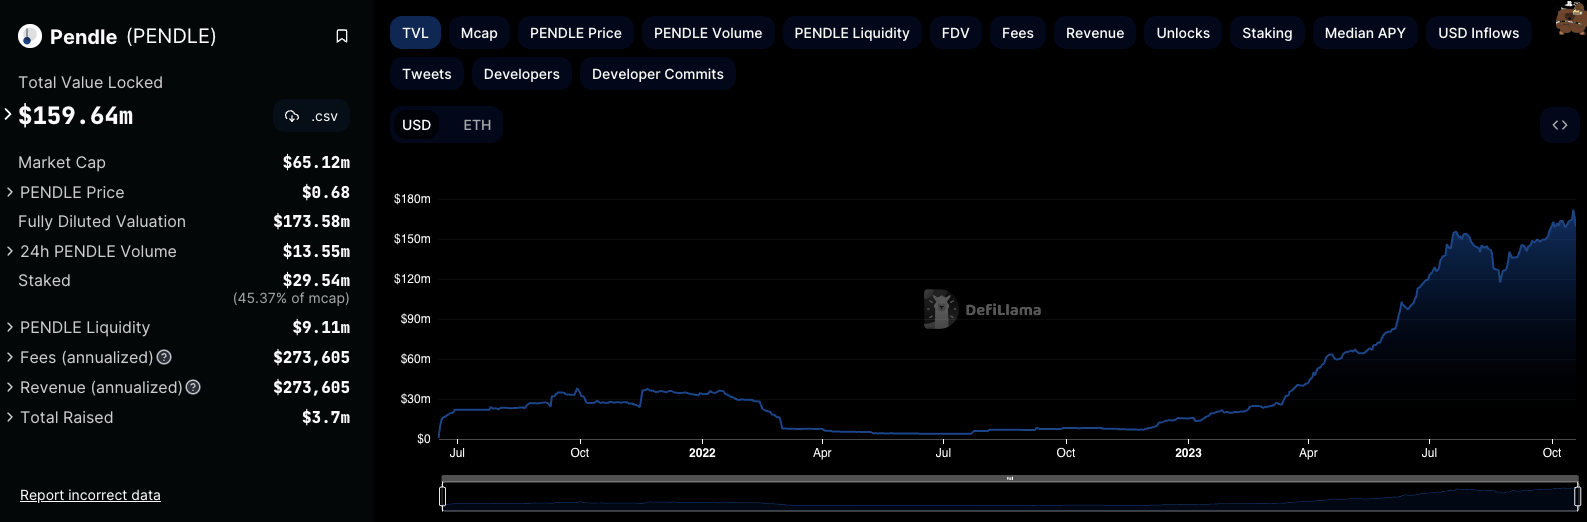This screenshot has height=522, width=1587.
Task: Expand the 24h PENDLE Volume row
Action: pos(10,251)
